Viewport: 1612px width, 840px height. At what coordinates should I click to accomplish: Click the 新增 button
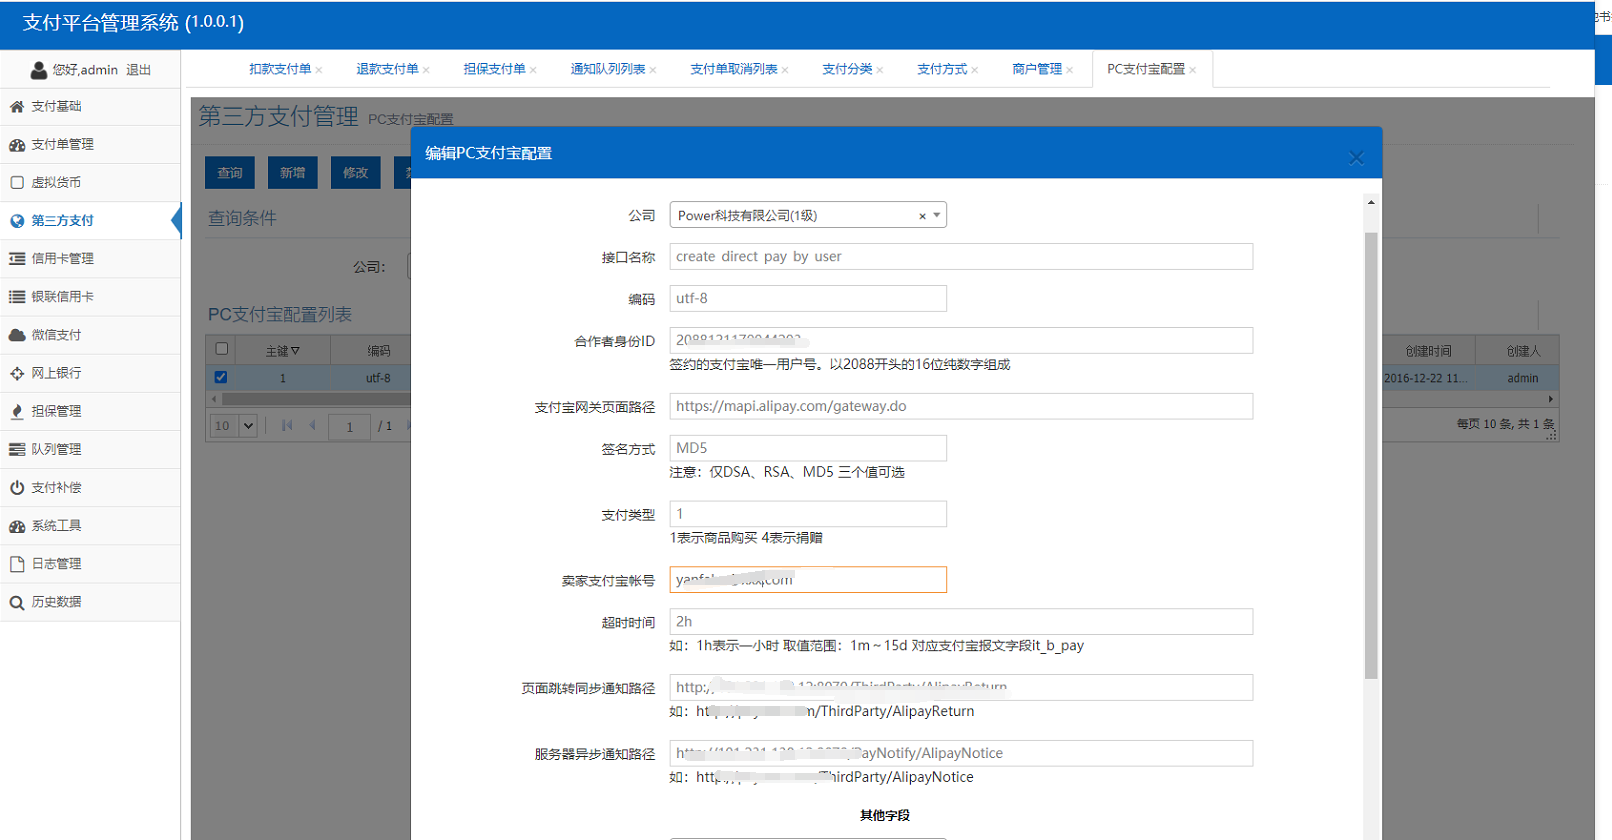point(293,173)
